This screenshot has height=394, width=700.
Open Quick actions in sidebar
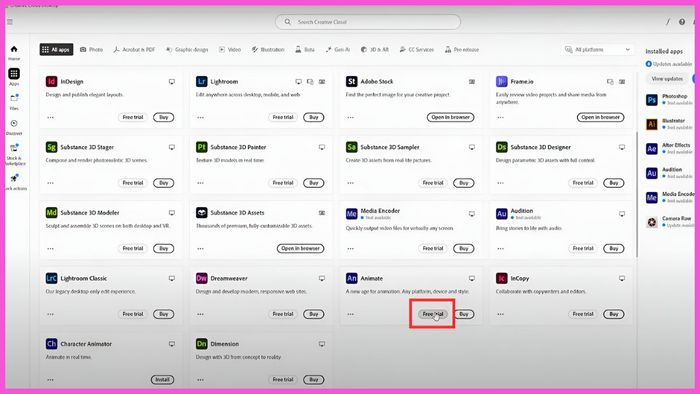[15, 182]
